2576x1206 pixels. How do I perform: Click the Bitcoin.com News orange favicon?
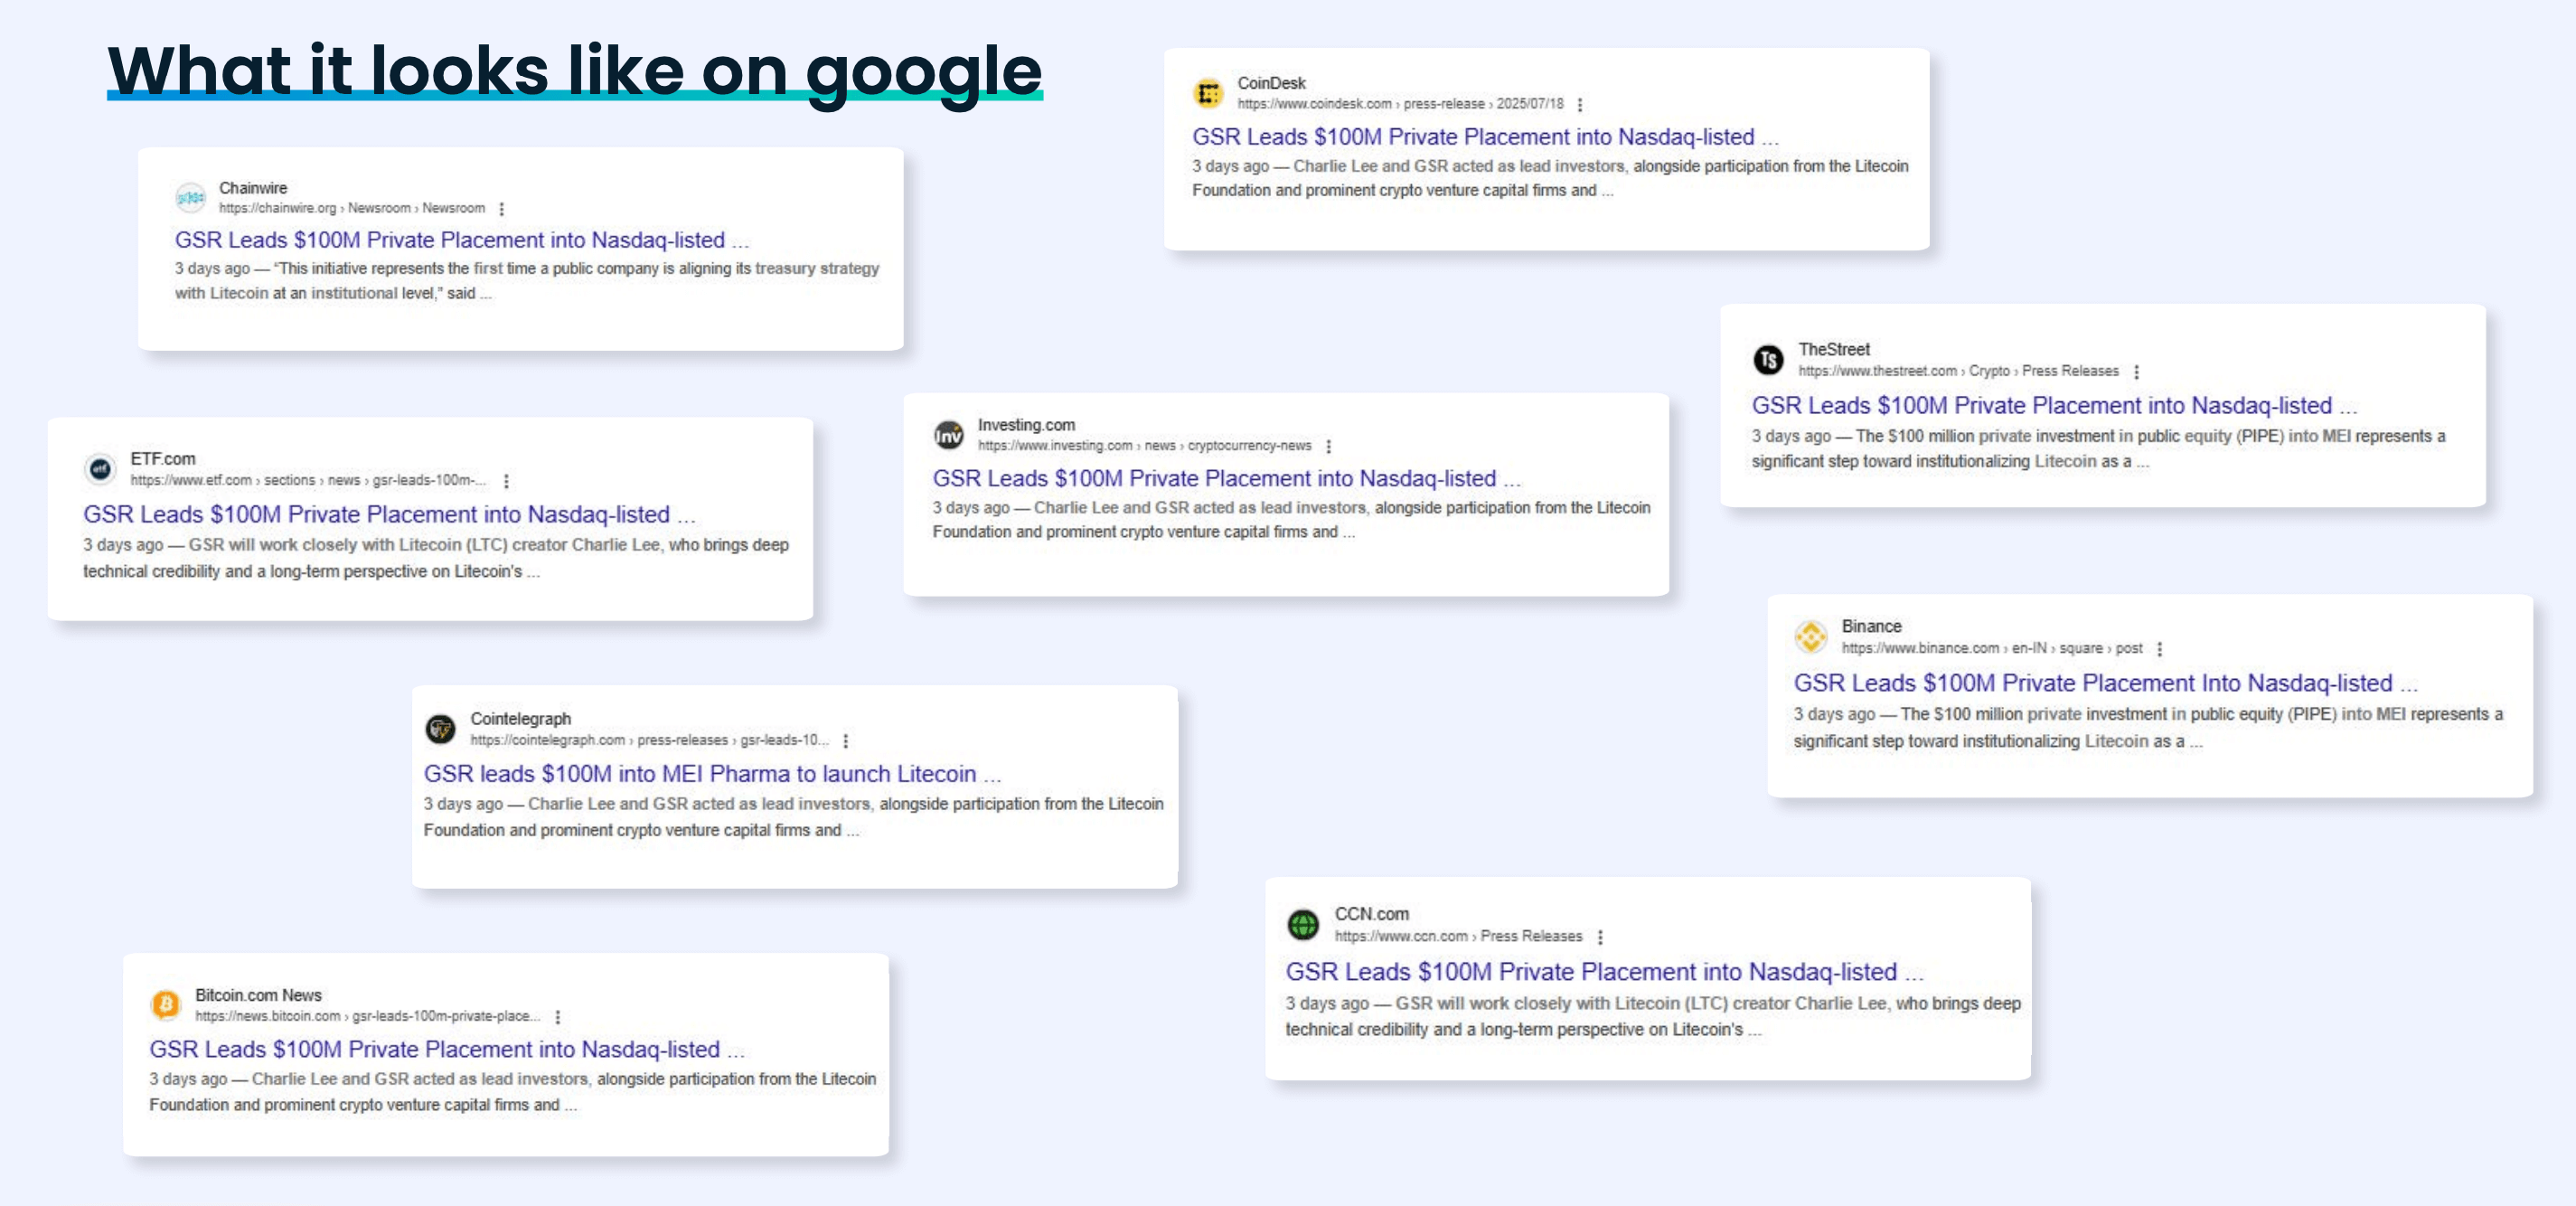(x=166, y=1004)
